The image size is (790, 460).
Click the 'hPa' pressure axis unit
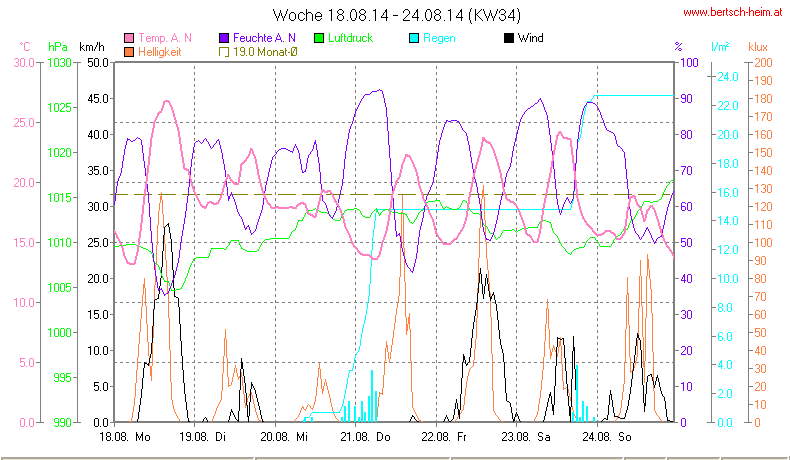click(x=57, y=47)
